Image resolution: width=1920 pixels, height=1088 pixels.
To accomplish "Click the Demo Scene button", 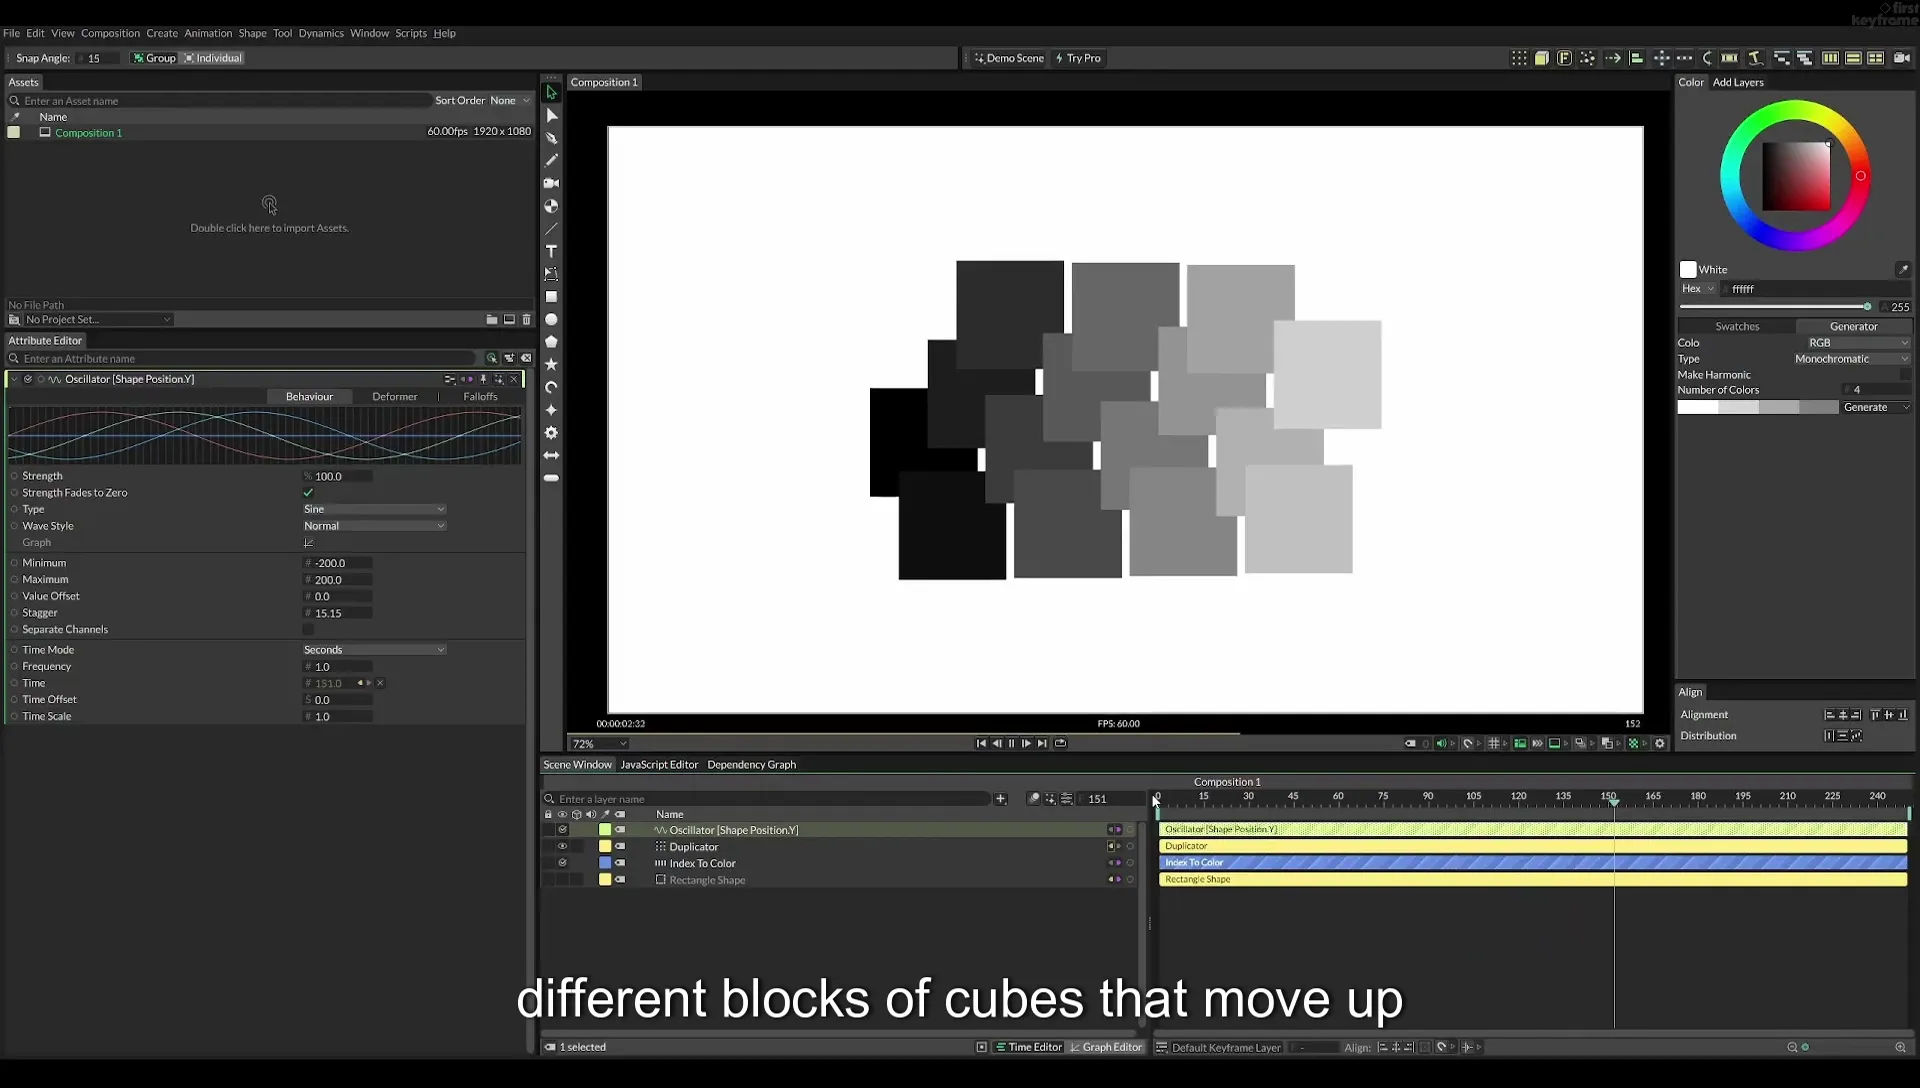I will pyautogui.click(x=1009, y=58).
